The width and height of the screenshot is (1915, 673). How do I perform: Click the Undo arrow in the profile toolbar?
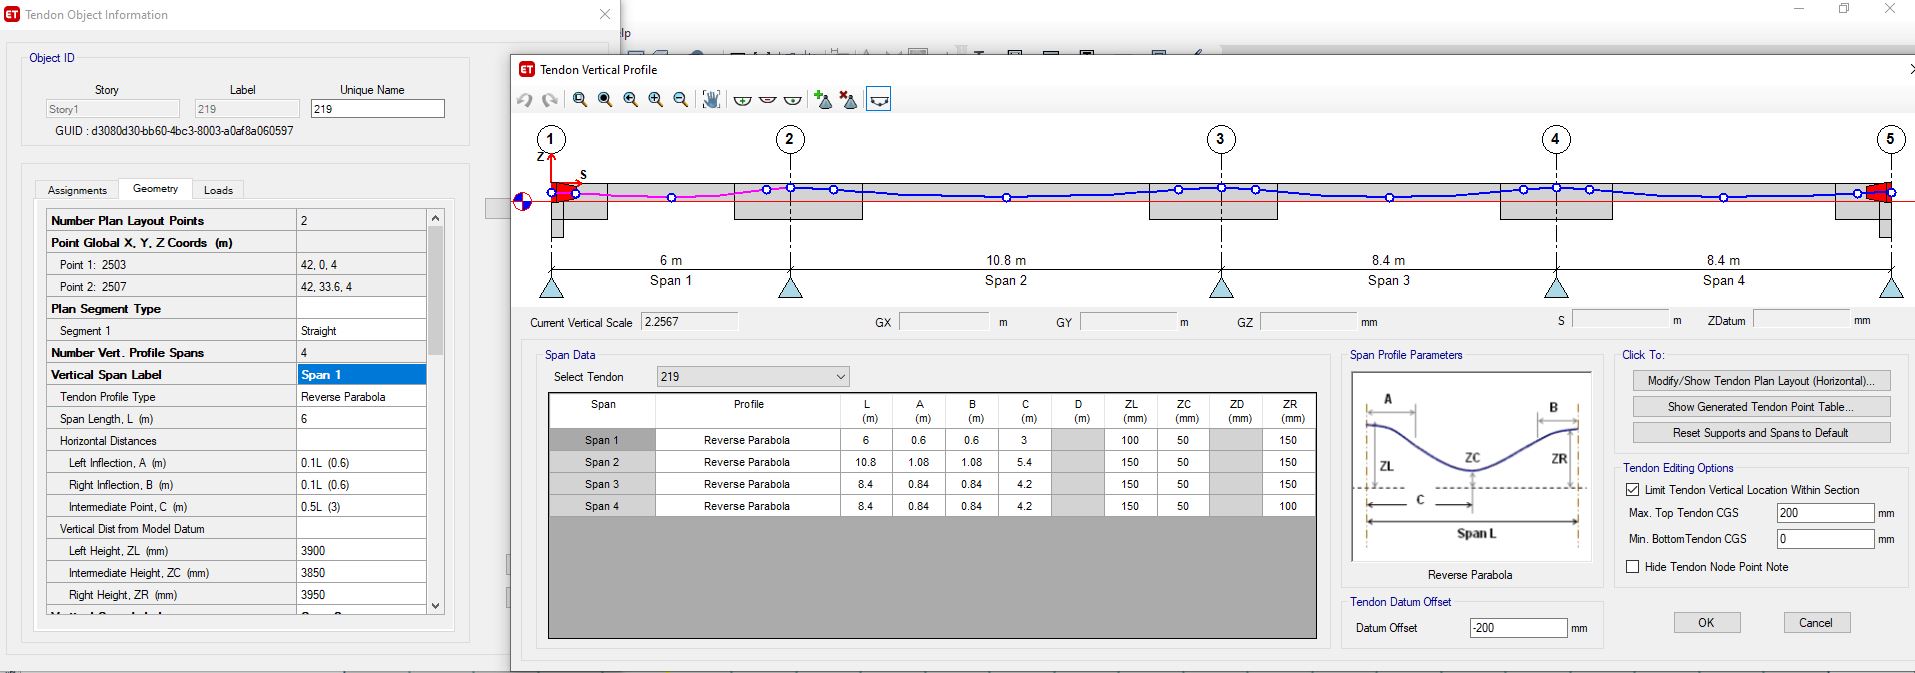point(525,100)
